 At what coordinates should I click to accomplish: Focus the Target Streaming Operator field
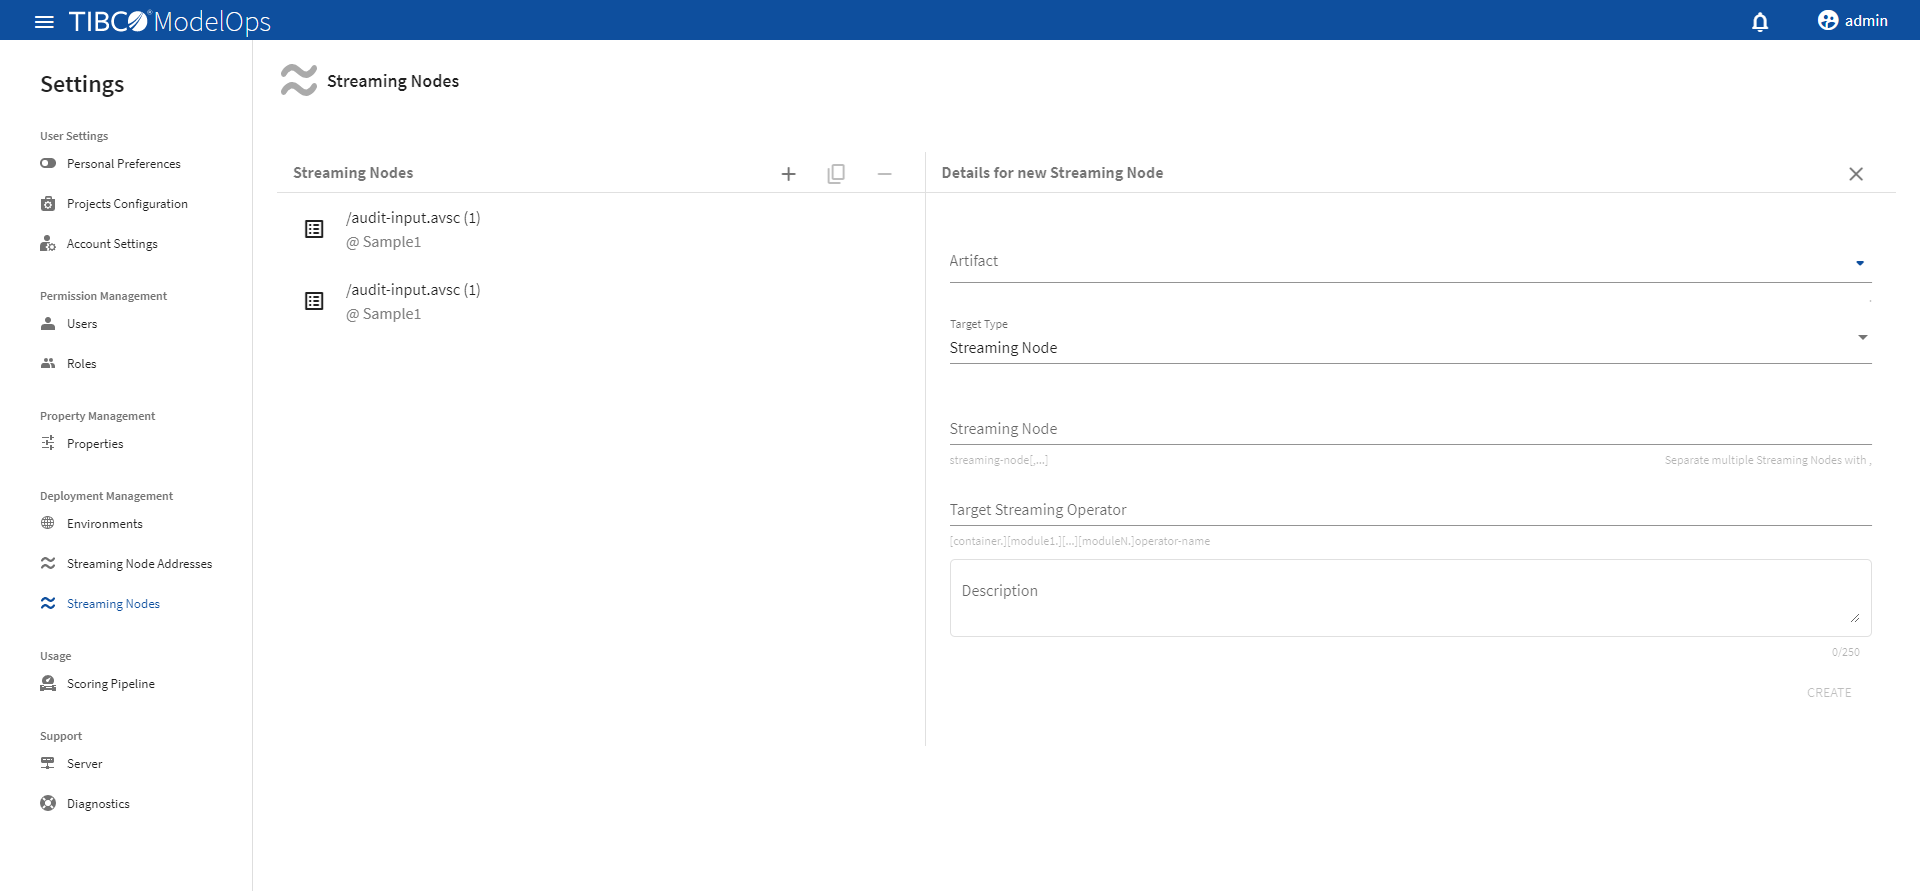point(1409,510)
